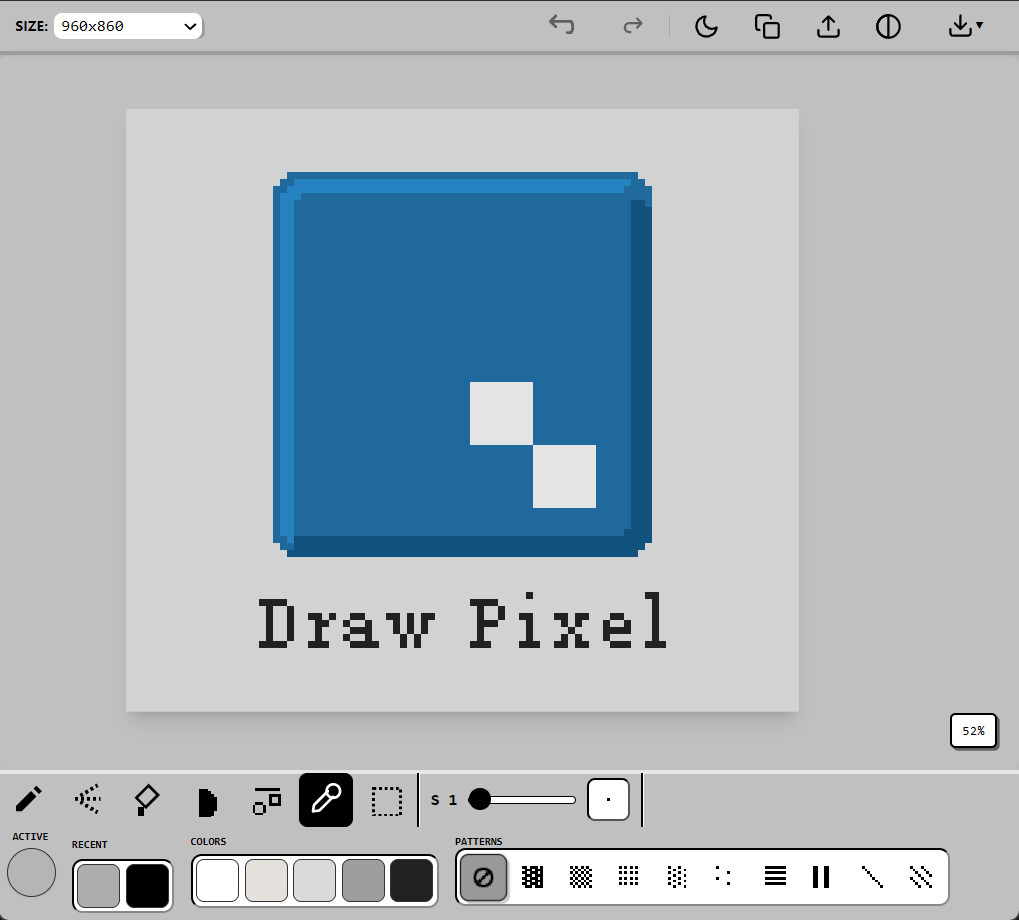
Task: Open the canvas size 960x860 dropdown
Action: [x=128, y=26]
